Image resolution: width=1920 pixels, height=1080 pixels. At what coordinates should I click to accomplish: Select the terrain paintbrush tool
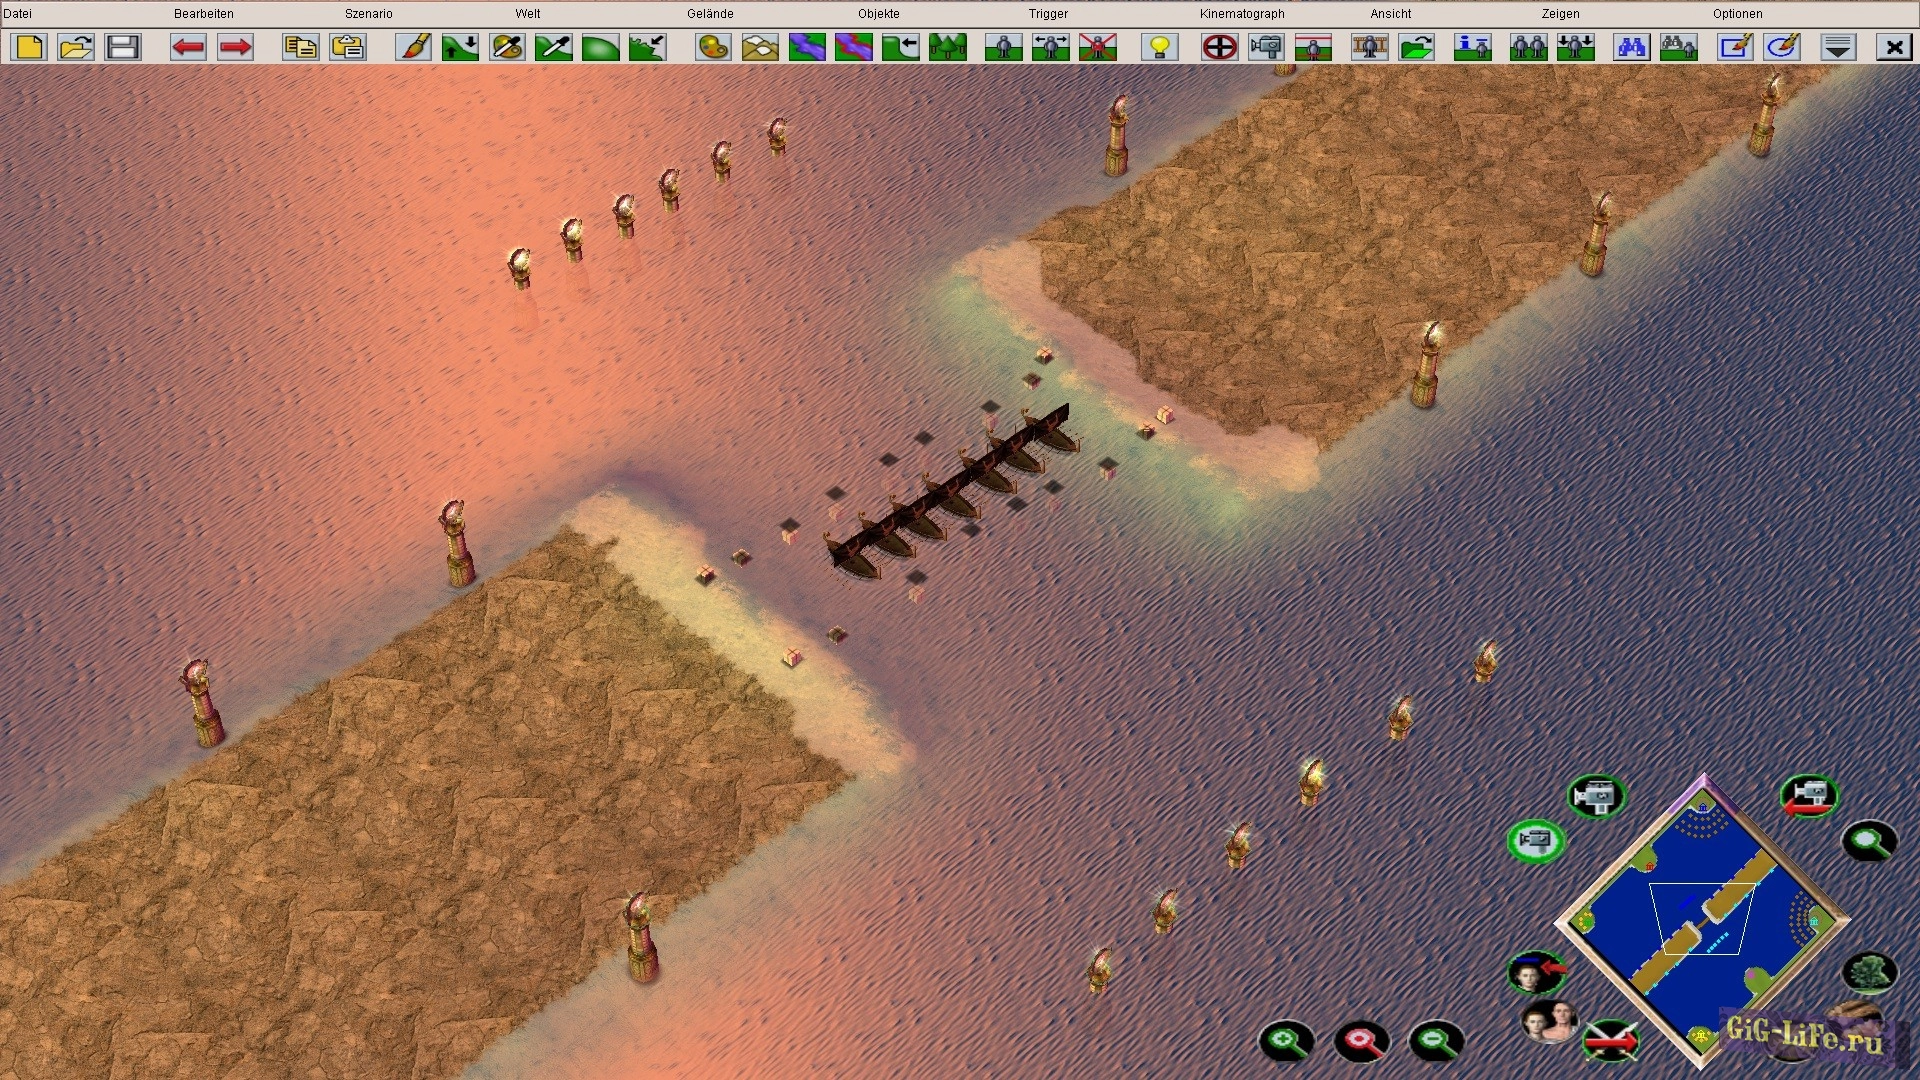point(413,47)
